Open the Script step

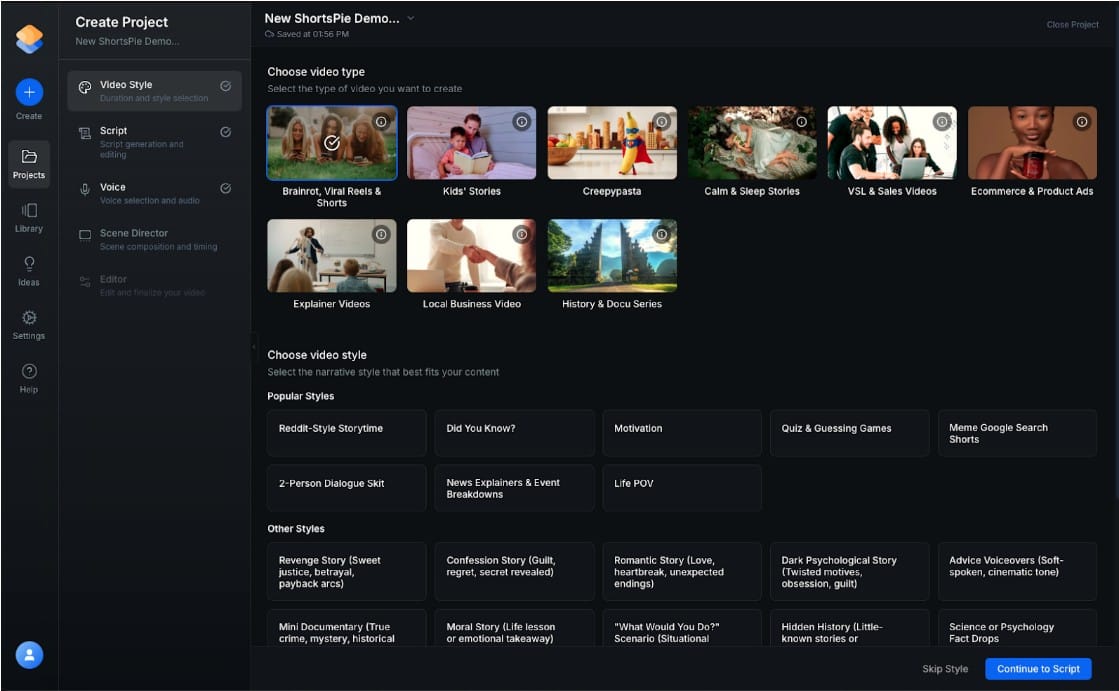click(154, 142)
